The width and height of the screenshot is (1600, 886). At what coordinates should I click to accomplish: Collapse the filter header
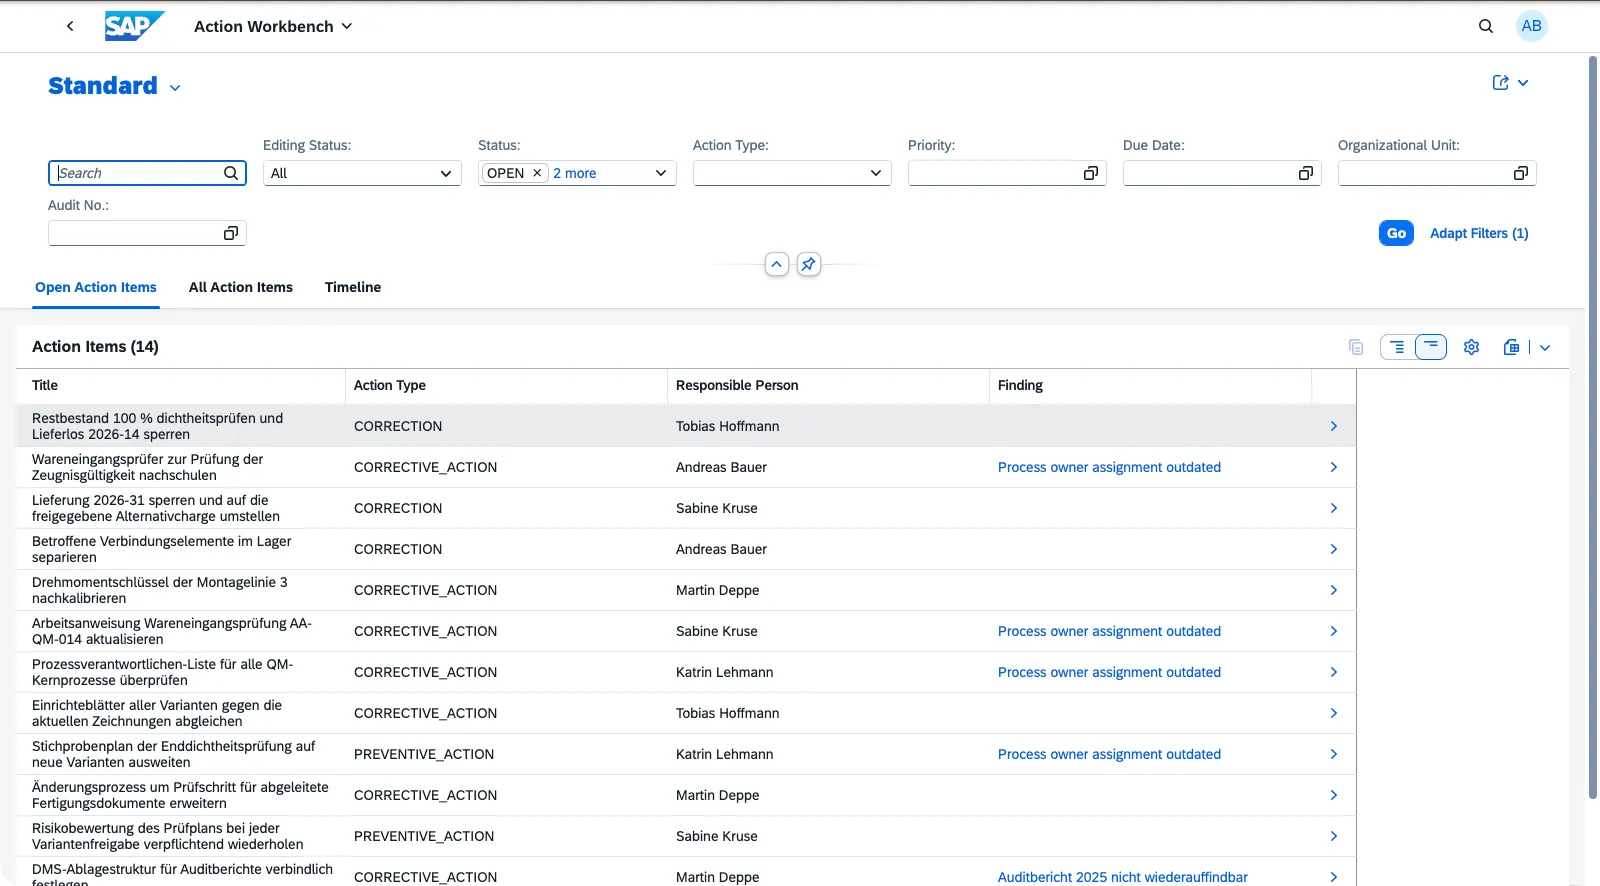(777, 264)
